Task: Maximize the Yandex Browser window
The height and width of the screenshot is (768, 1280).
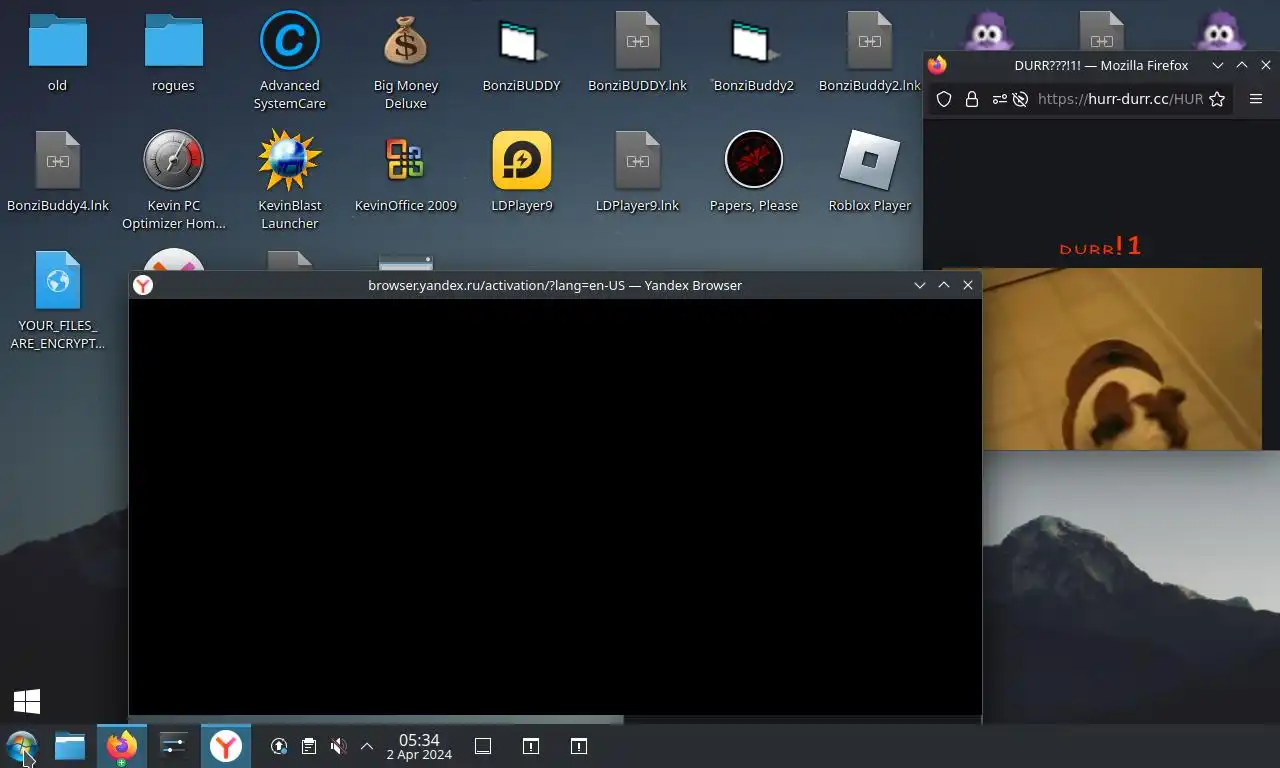Action: point(944,285)
